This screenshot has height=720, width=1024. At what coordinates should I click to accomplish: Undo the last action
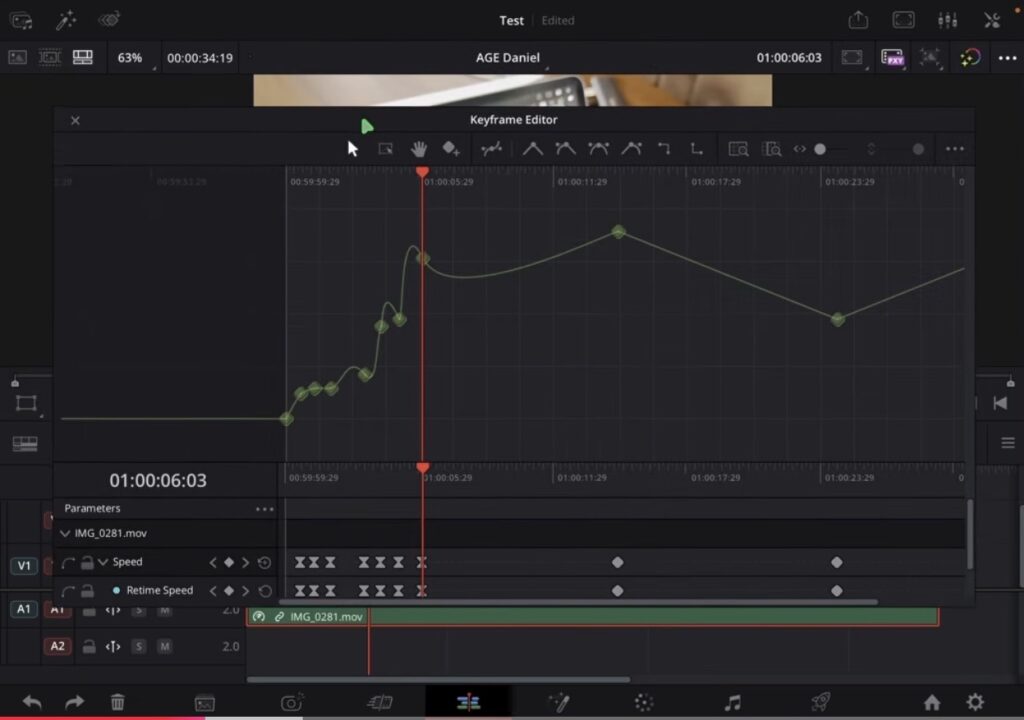pos(32,702)
